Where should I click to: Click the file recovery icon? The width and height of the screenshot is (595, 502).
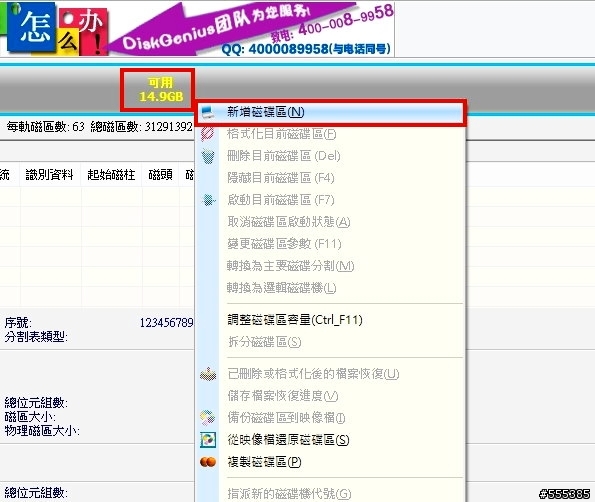pyautogui.click(x=208, y=374)
